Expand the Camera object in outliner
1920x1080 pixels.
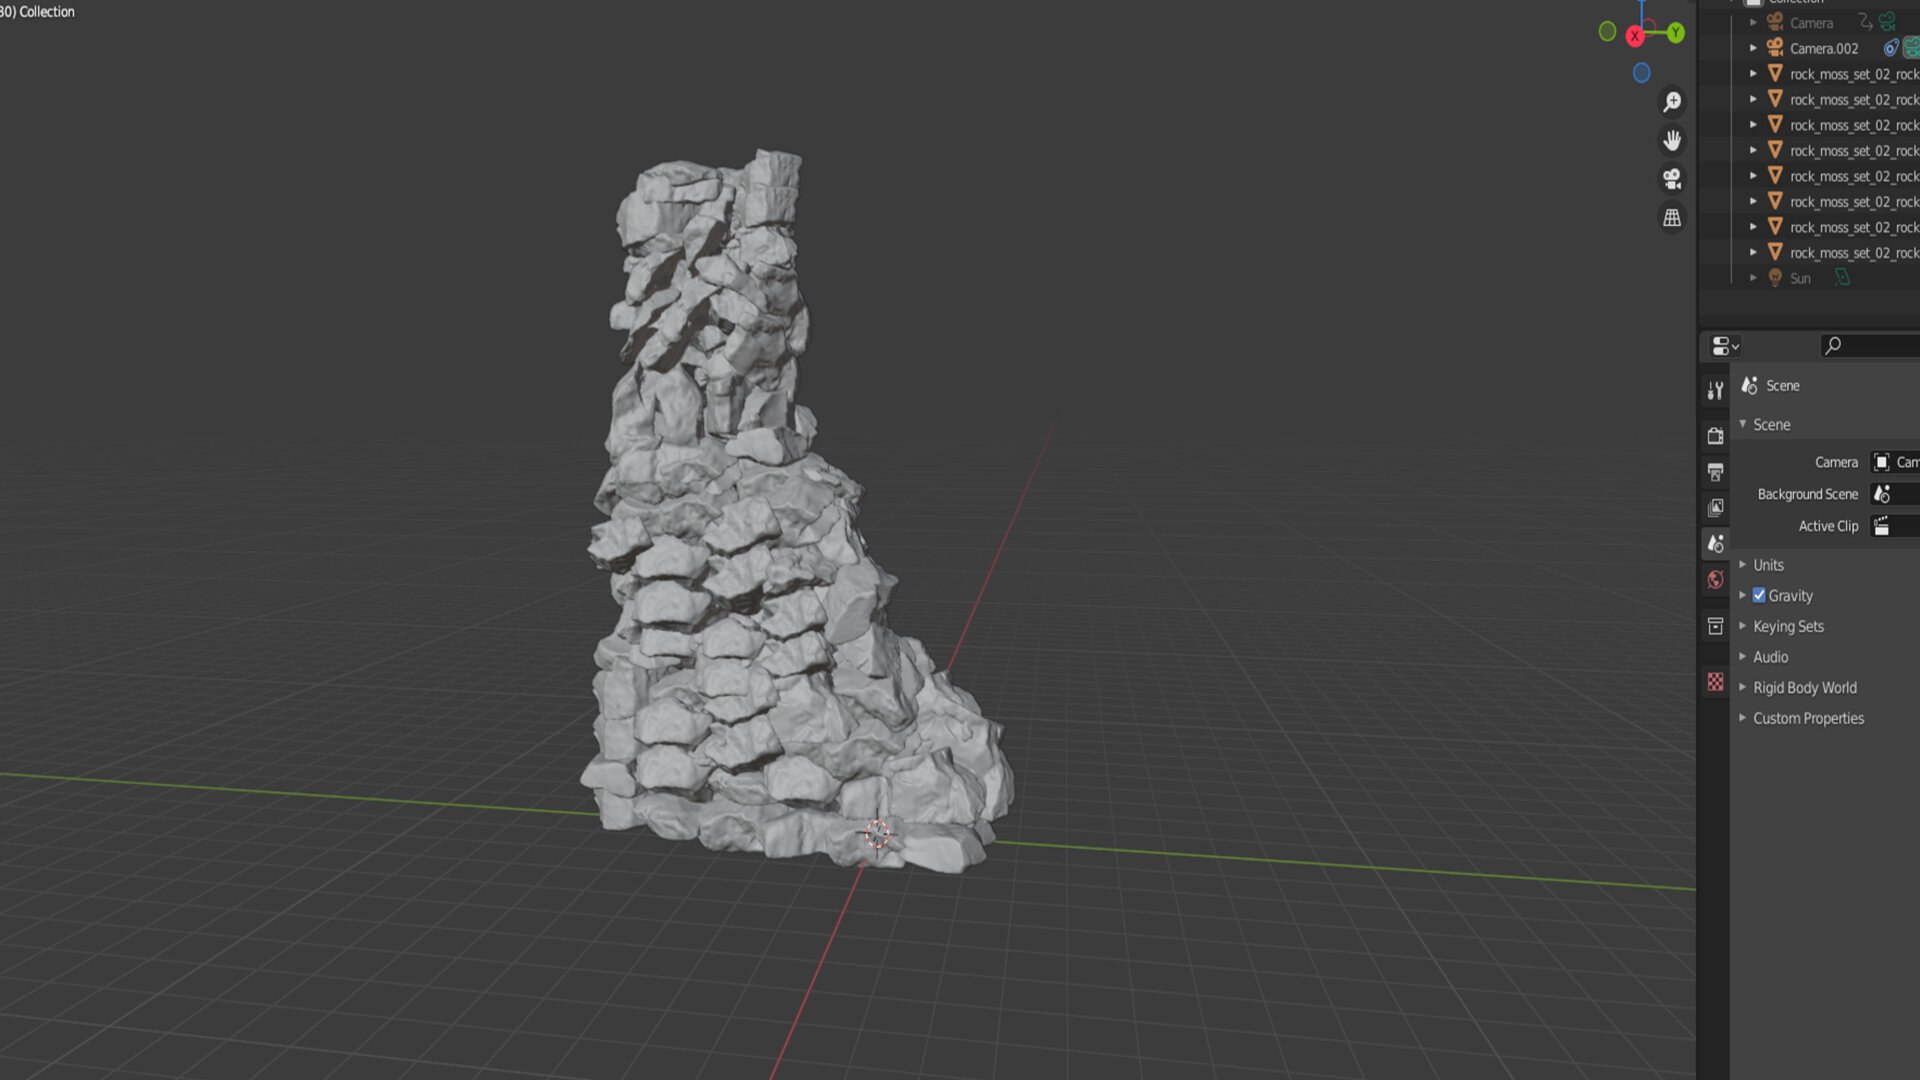[x=1753, y=22]
